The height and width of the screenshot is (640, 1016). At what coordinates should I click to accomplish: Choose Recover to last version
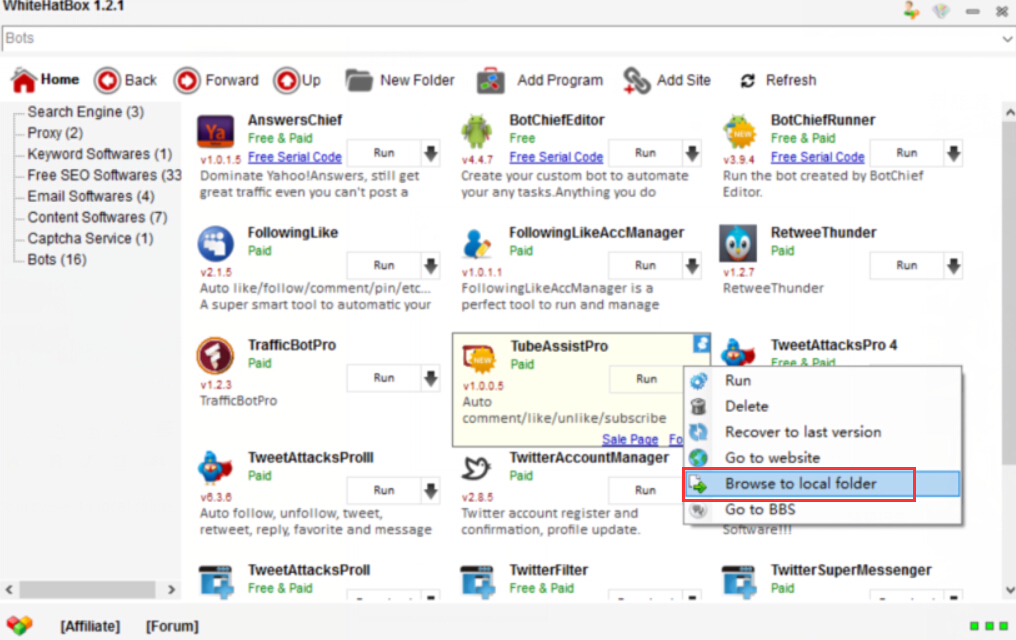[x=802, y=432]
